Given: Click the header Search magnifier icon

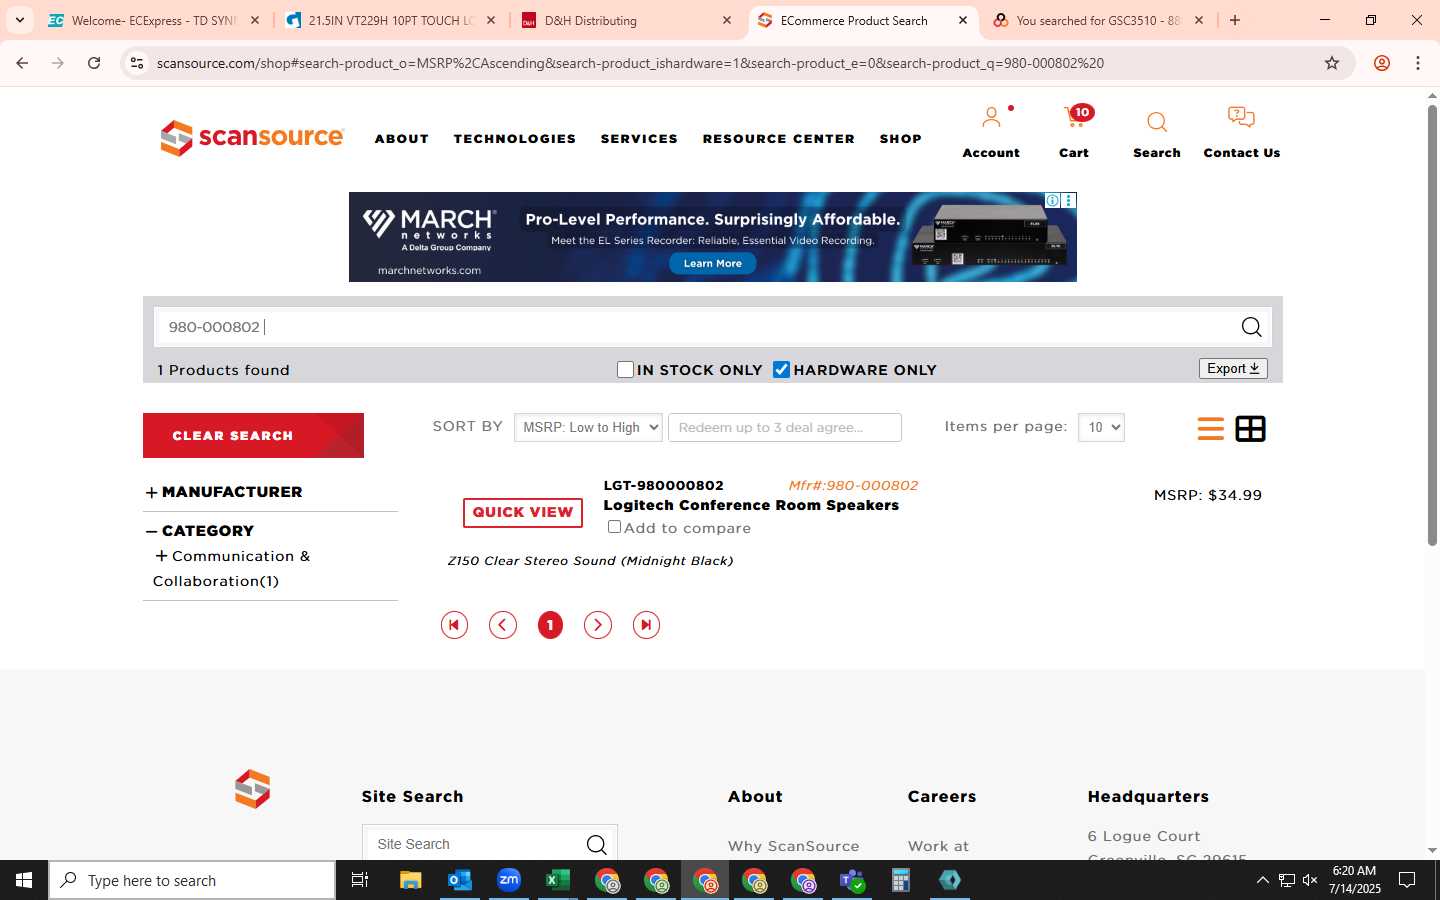Looking at the screenshot, I should tap(1157, 123).
